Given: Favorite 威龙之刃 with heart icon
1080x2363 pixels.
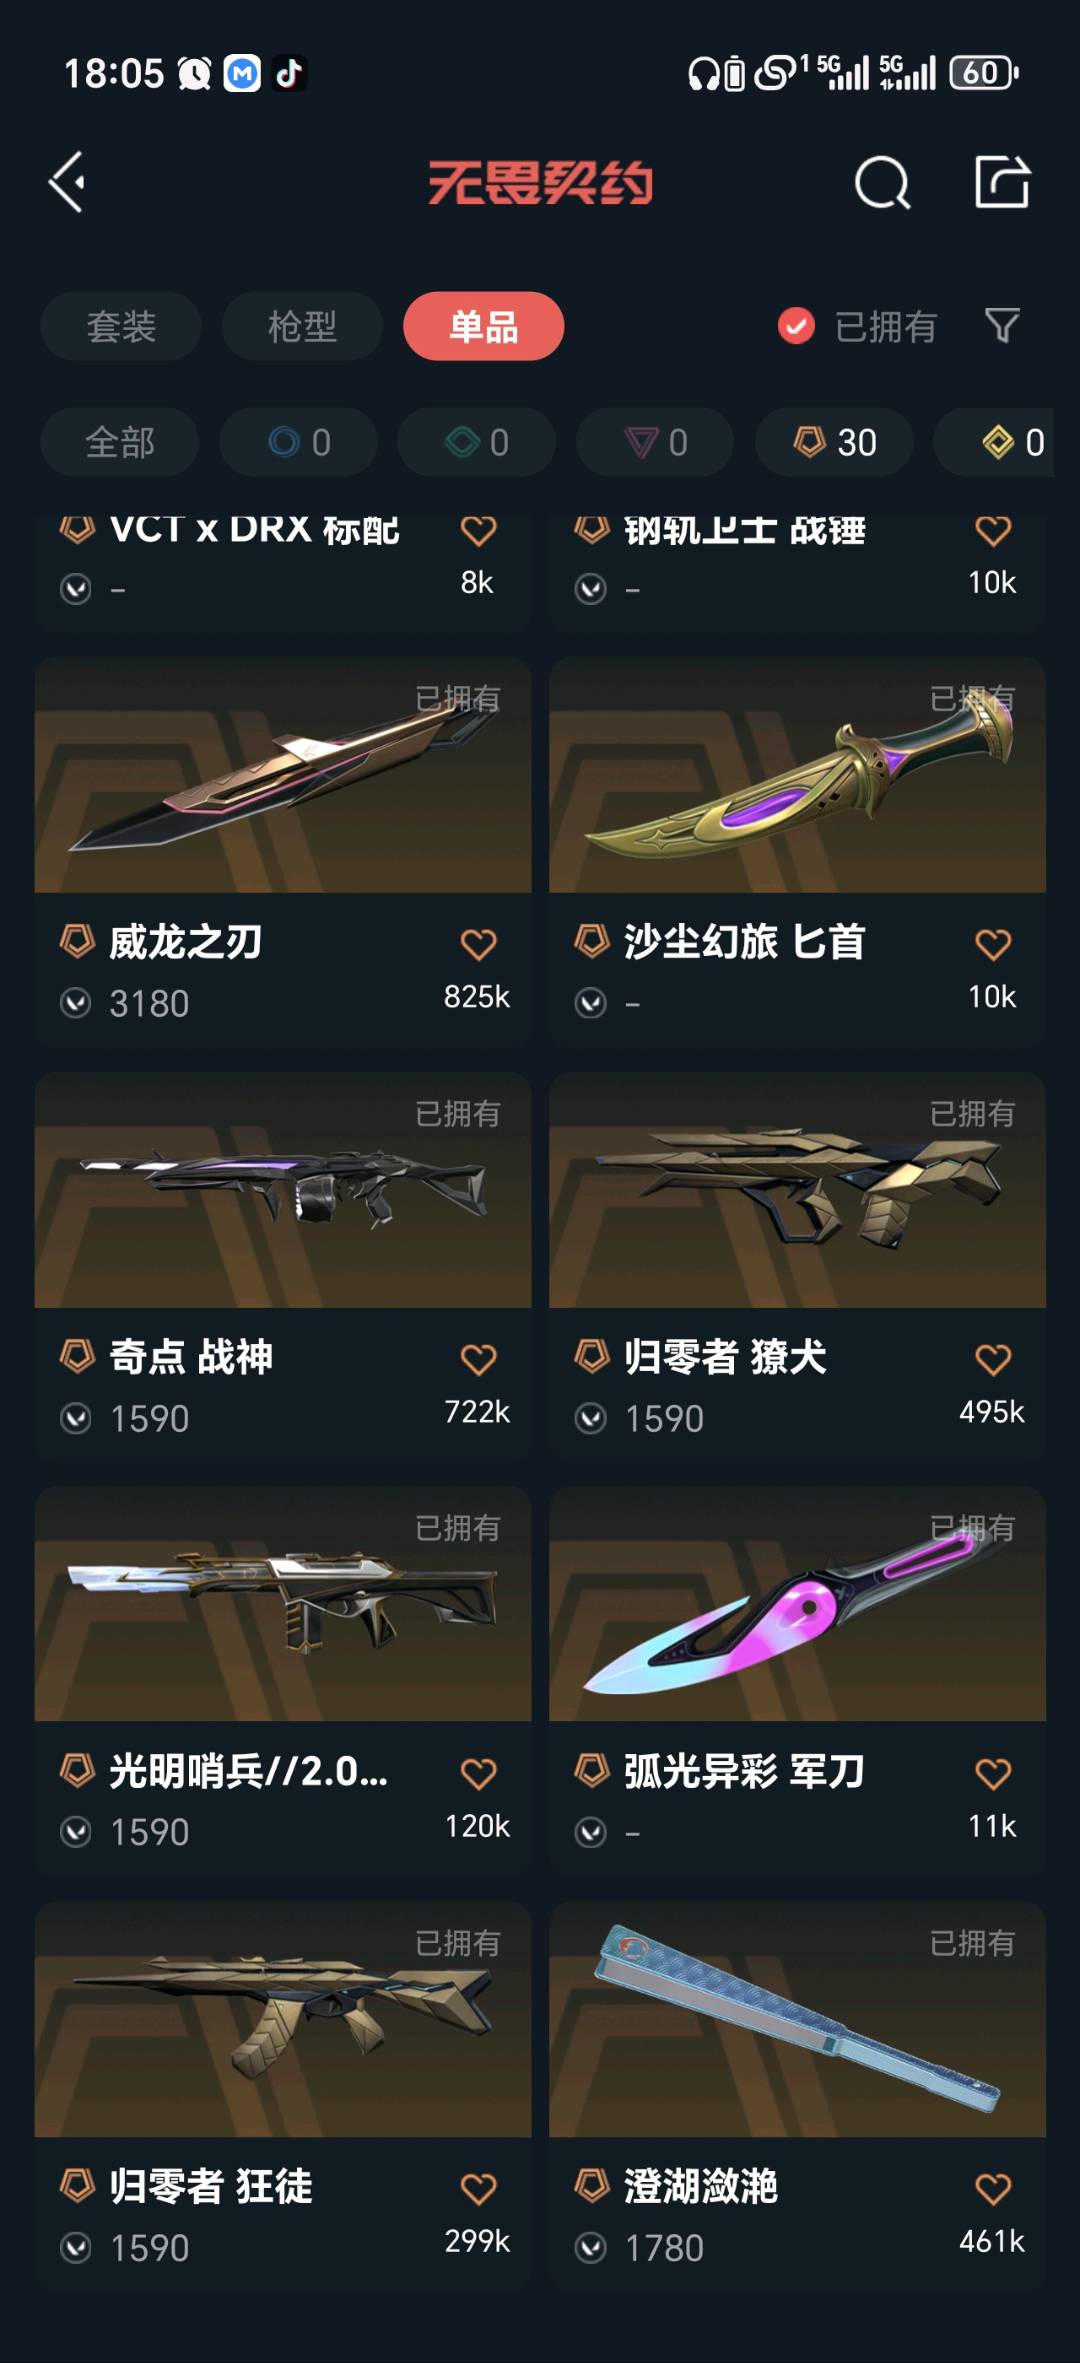Looking at the screenshot, I should [x=478, y=944].
